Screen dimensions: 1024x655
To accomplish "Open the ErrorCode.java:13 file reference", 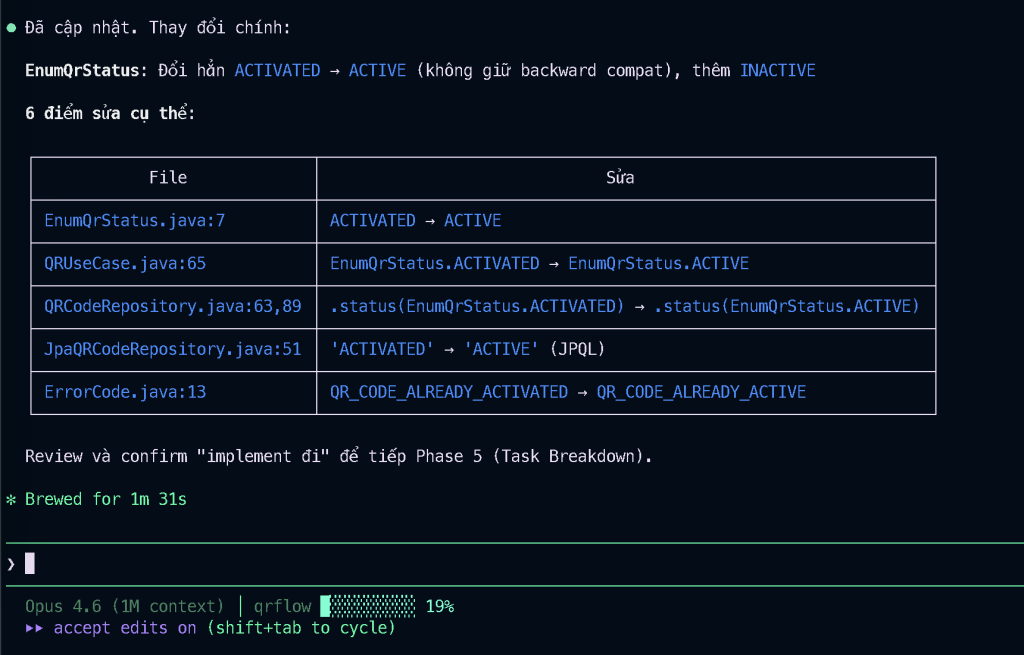I will [125, 392].
